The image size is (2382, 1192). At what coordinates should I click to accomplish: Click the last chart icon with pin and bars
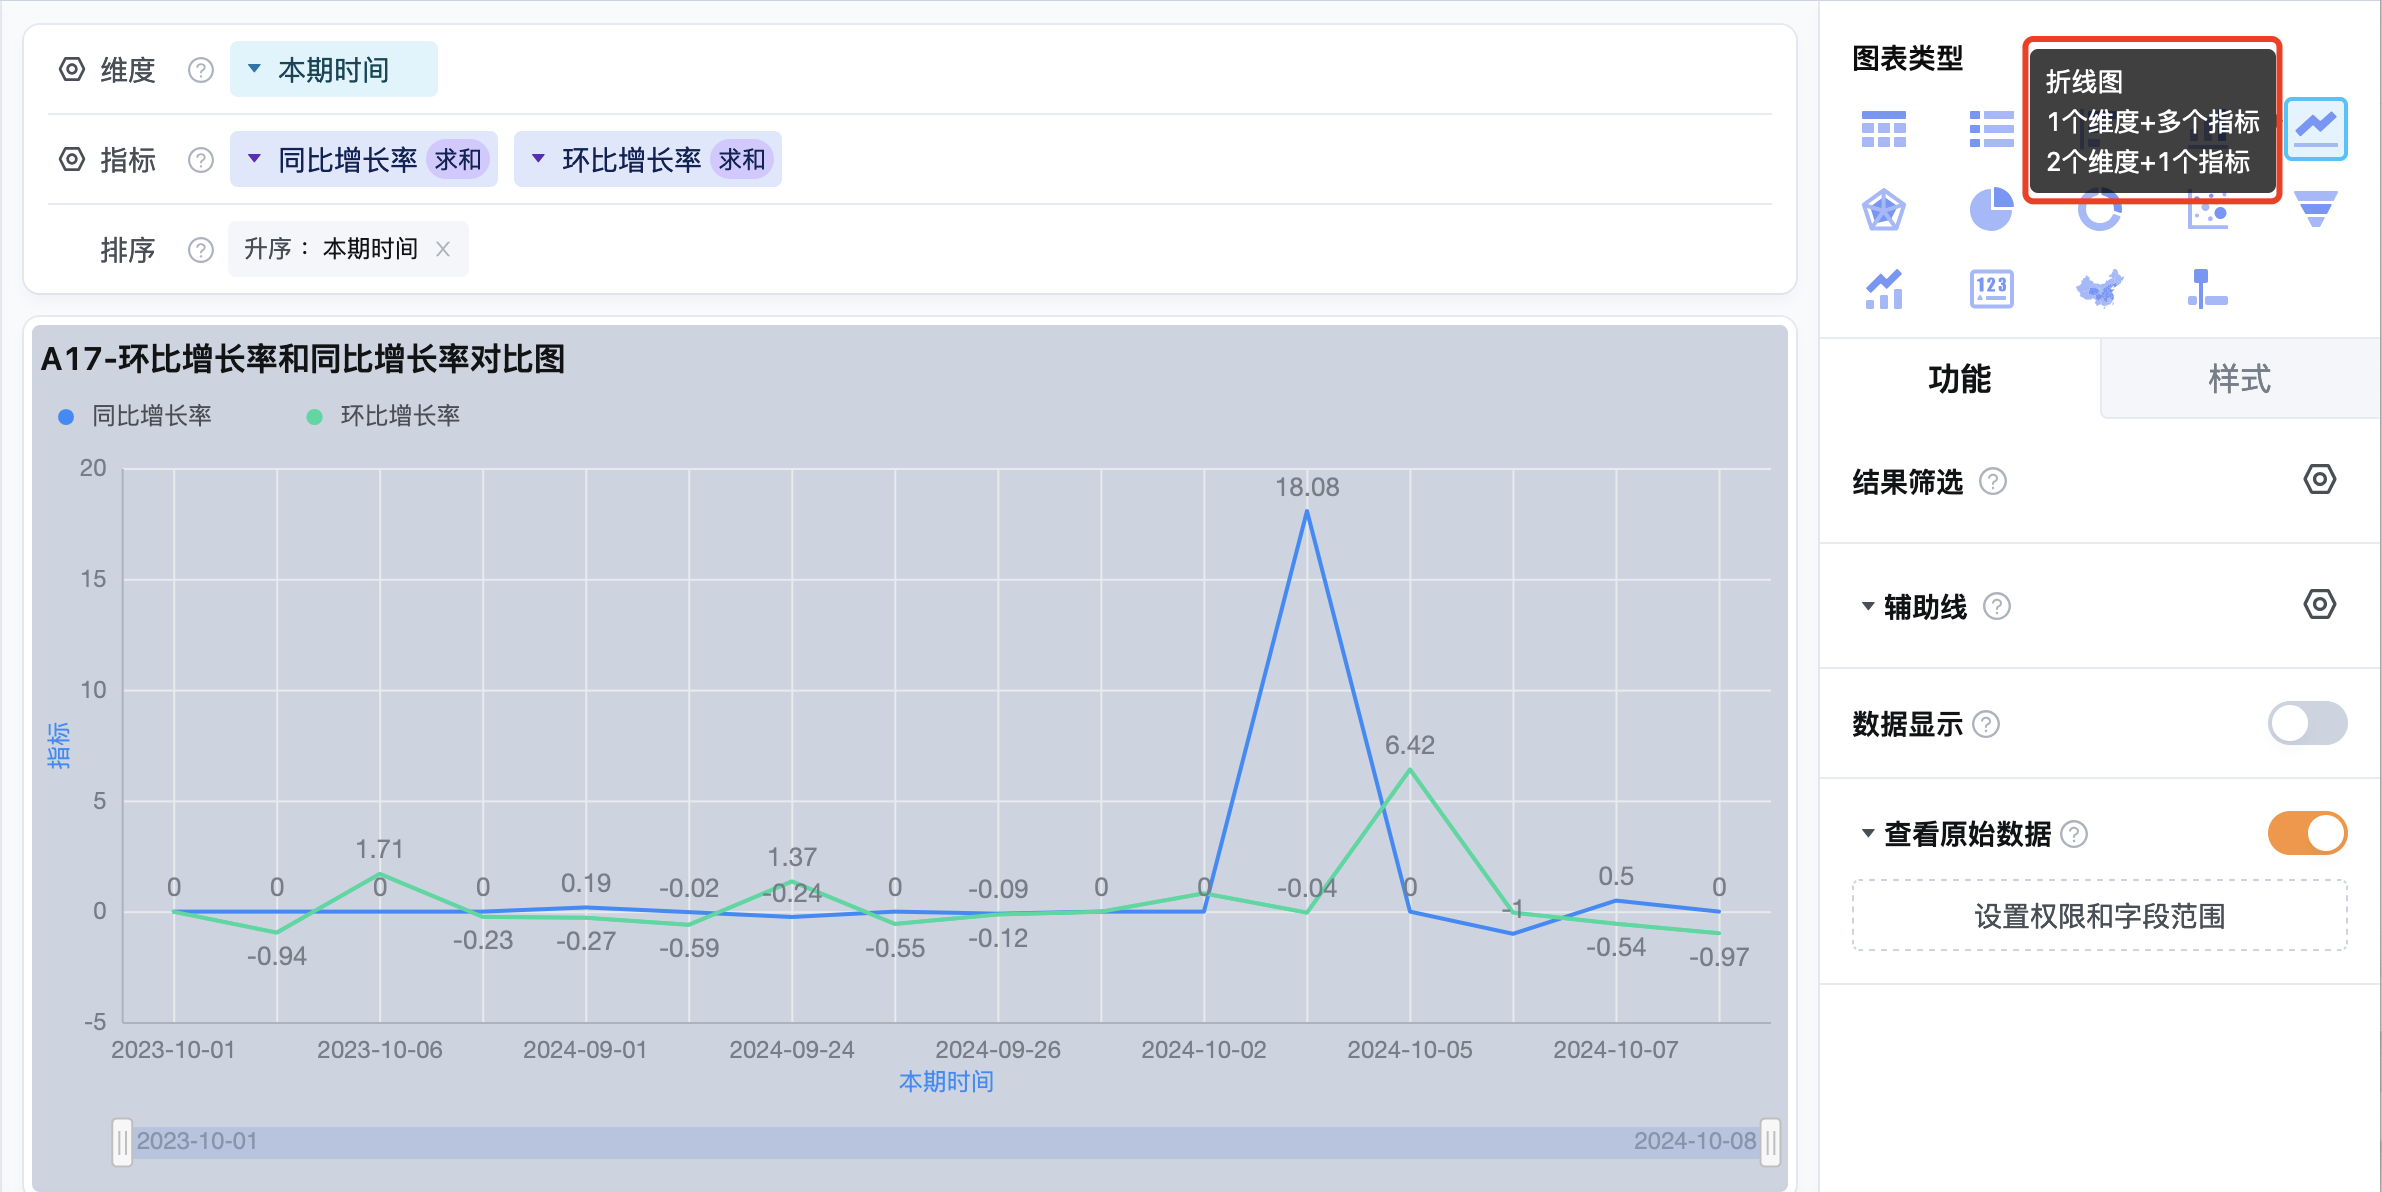2208,290
